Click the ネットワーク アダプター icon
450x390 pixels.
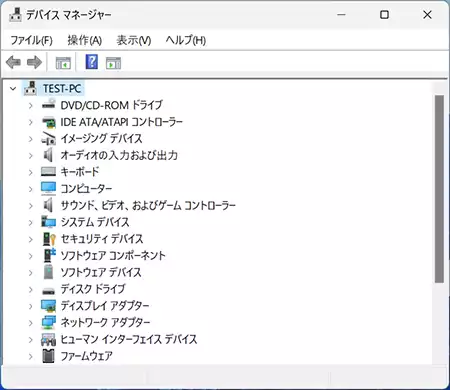pyautogui.click(x=49, y=322)
